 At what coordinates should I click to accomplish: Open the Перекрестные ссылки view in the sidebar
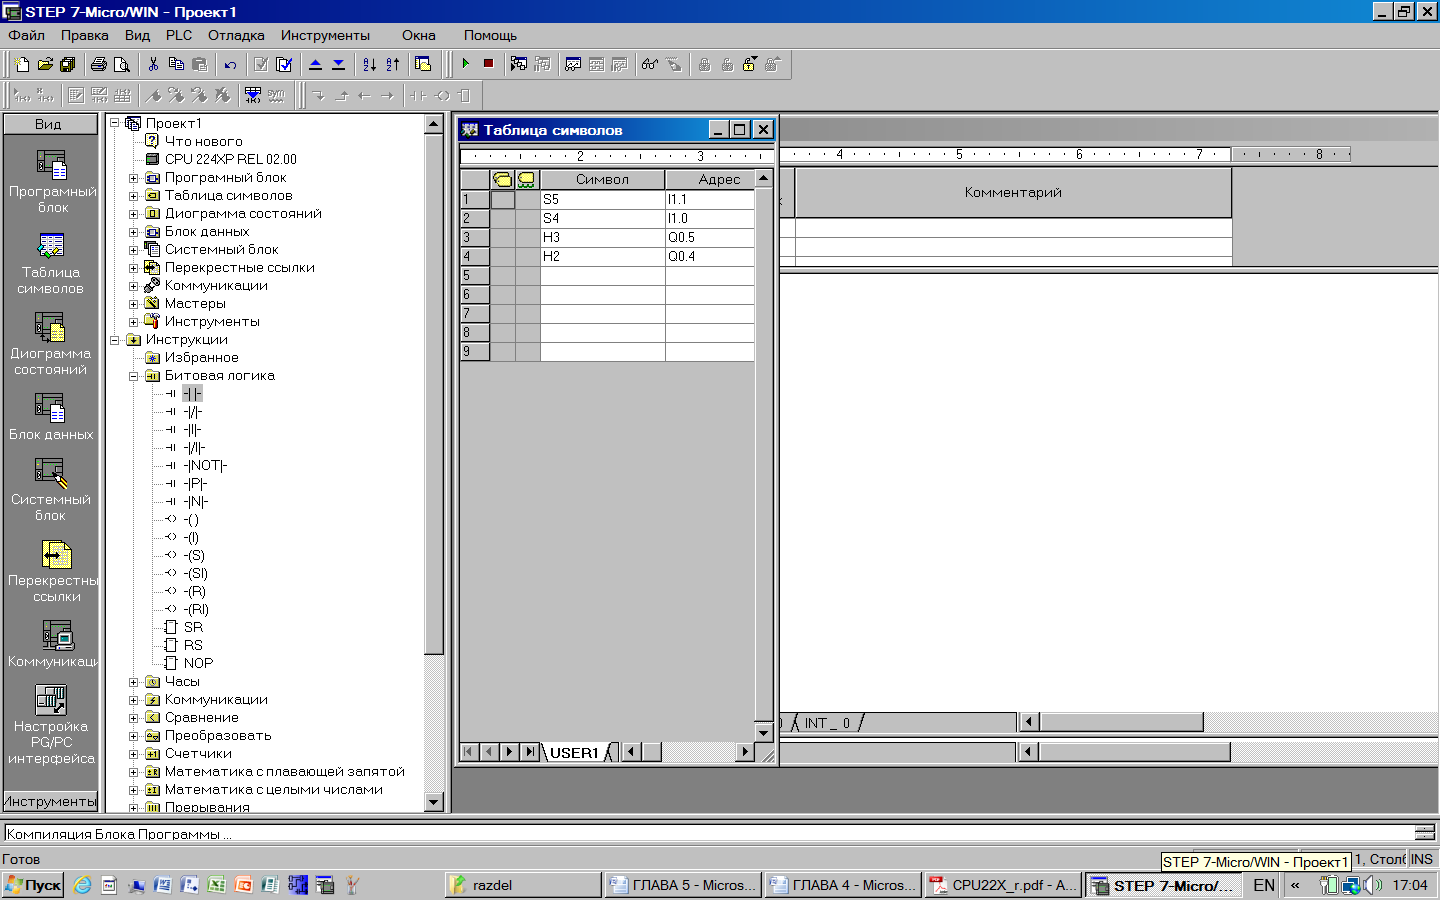(52, 571)
